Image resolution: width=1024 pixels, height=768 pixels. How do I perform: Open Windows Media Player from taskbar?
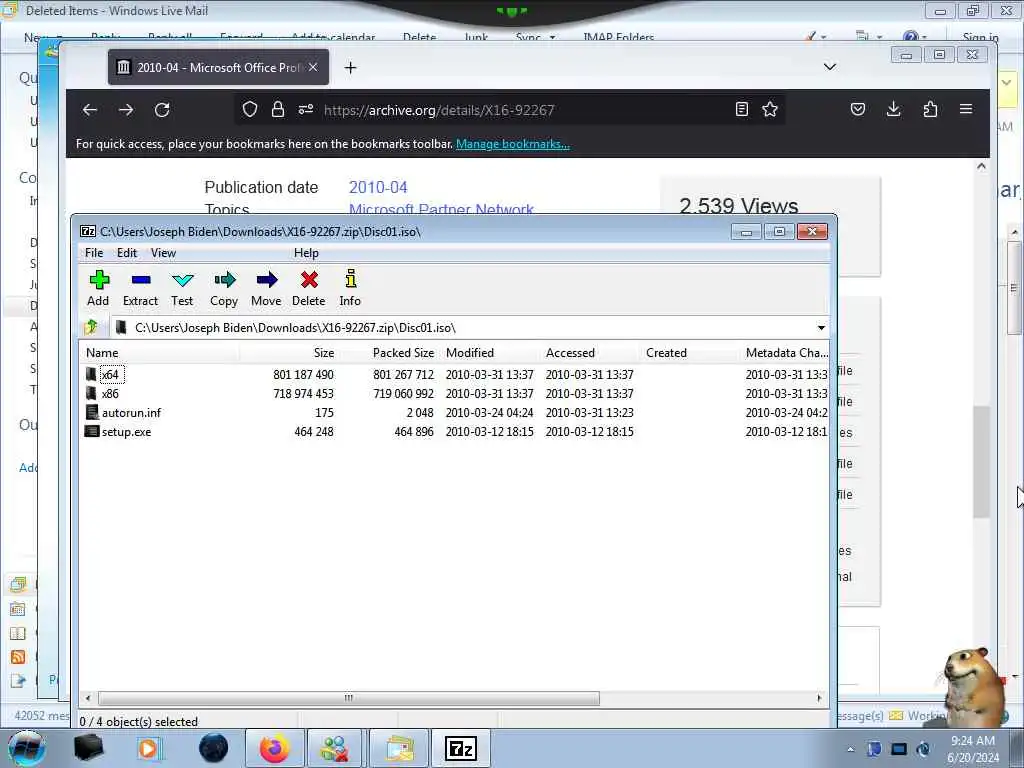tap(149, 748)
